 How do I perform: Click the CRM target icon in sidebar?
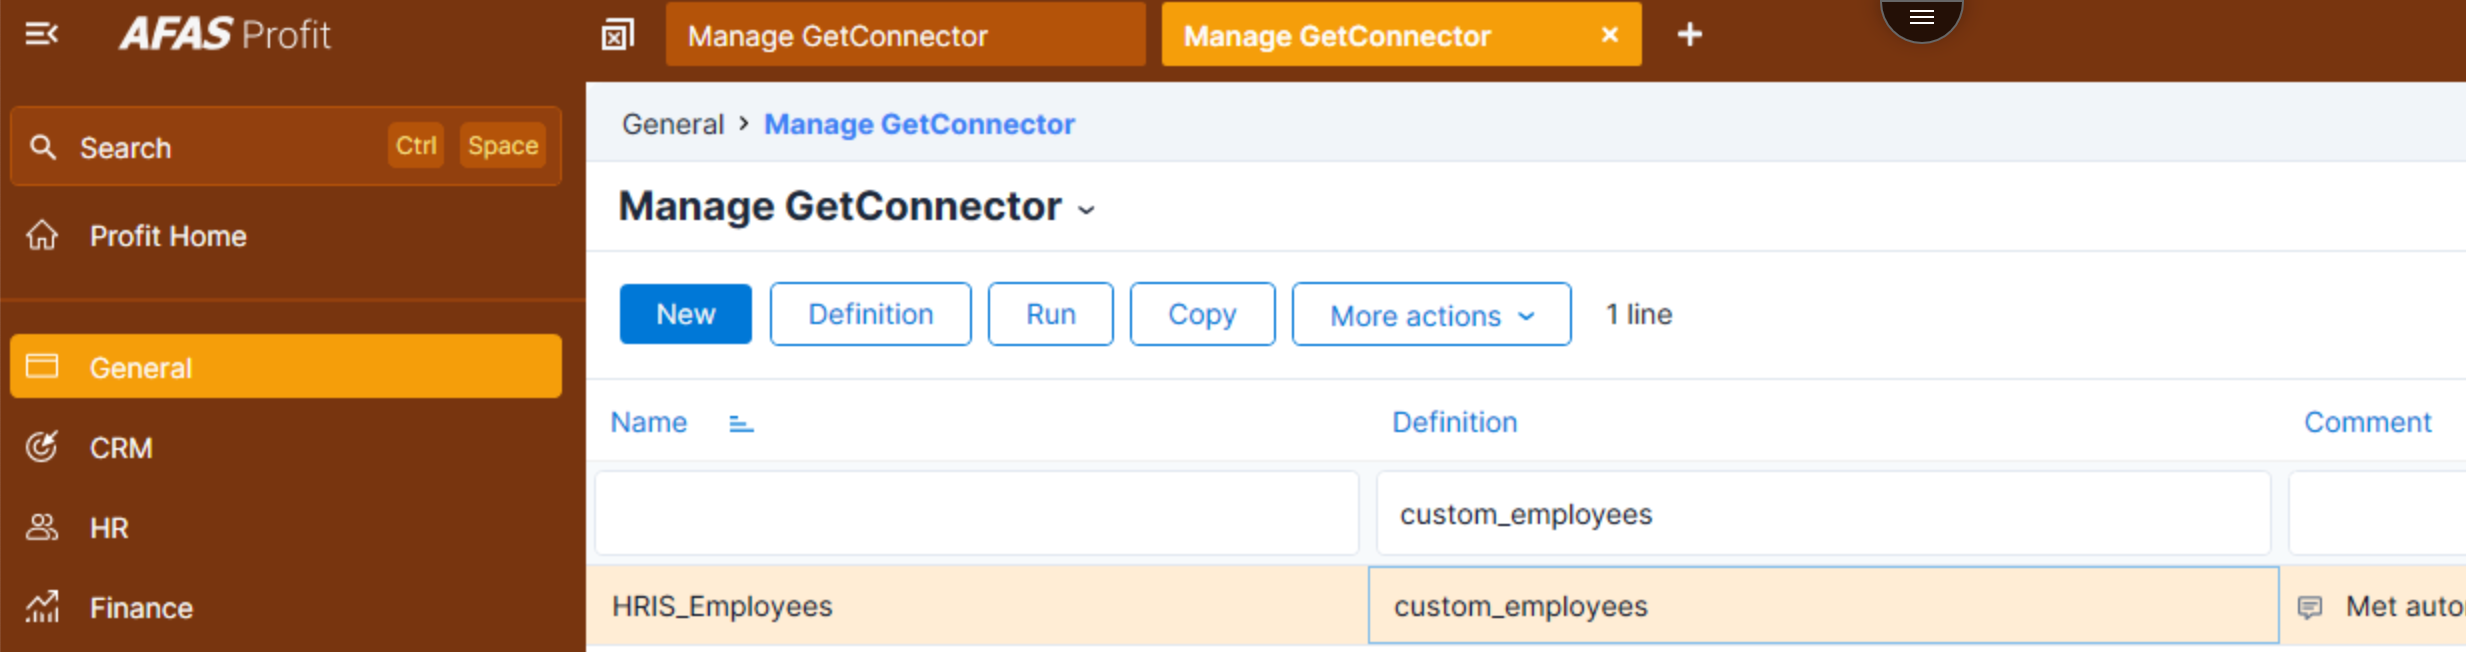[x=42, y=447]
